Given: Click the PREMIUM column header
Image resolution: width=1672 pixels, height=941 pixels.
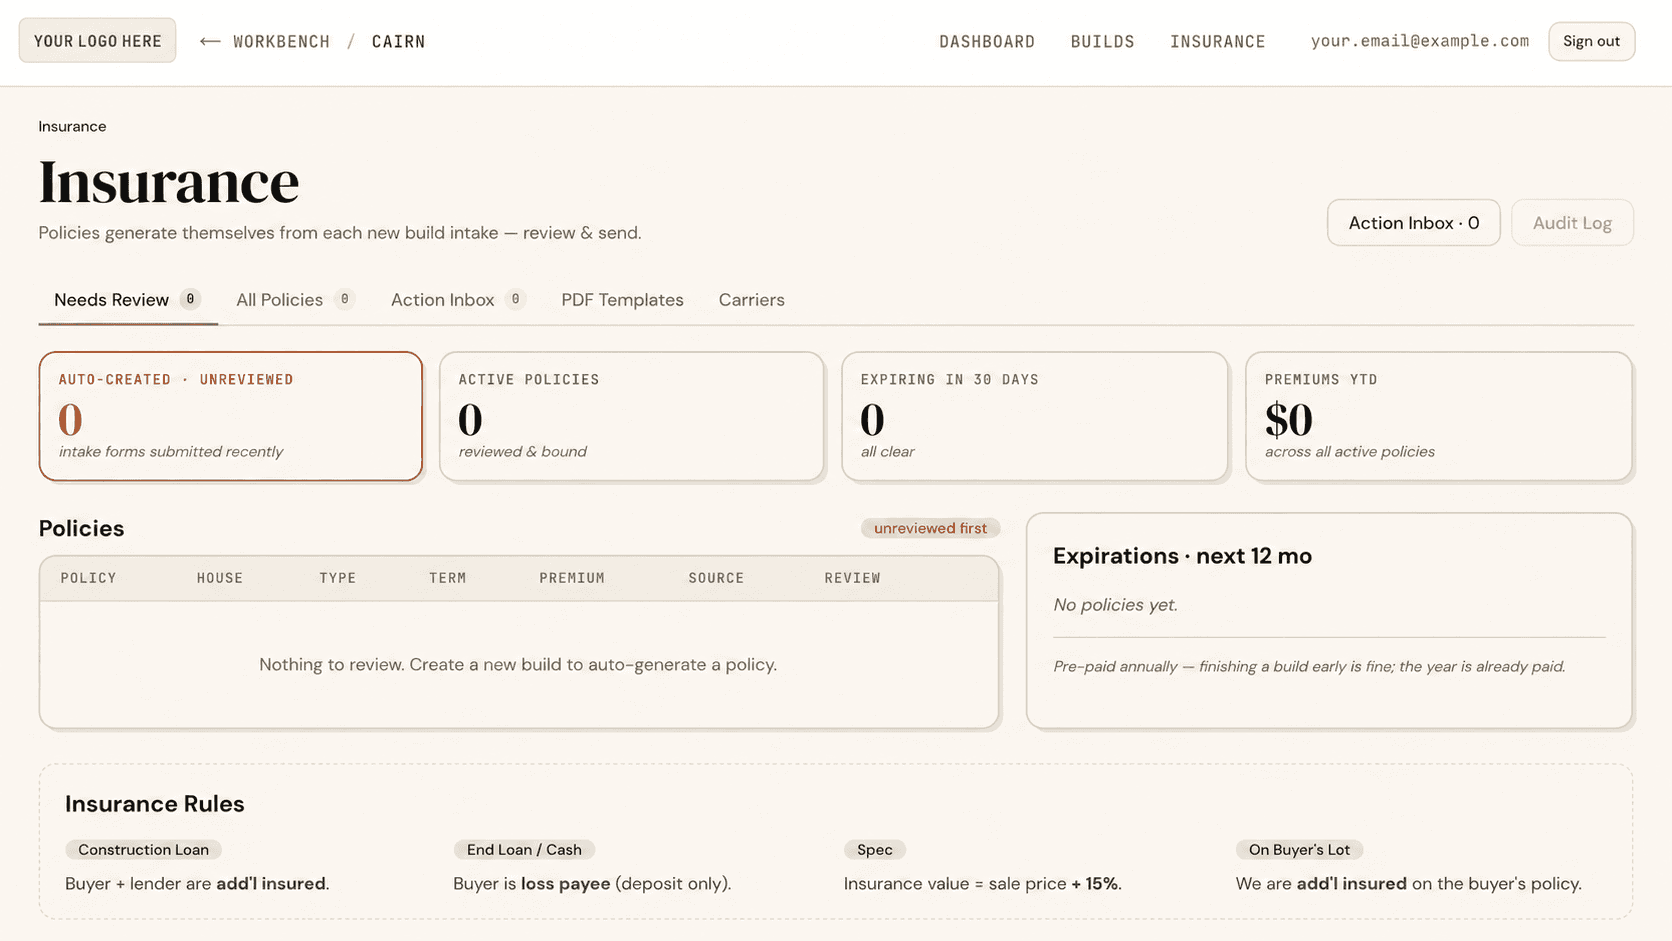Looking at the screenshot, I should [x=572, y=578].
